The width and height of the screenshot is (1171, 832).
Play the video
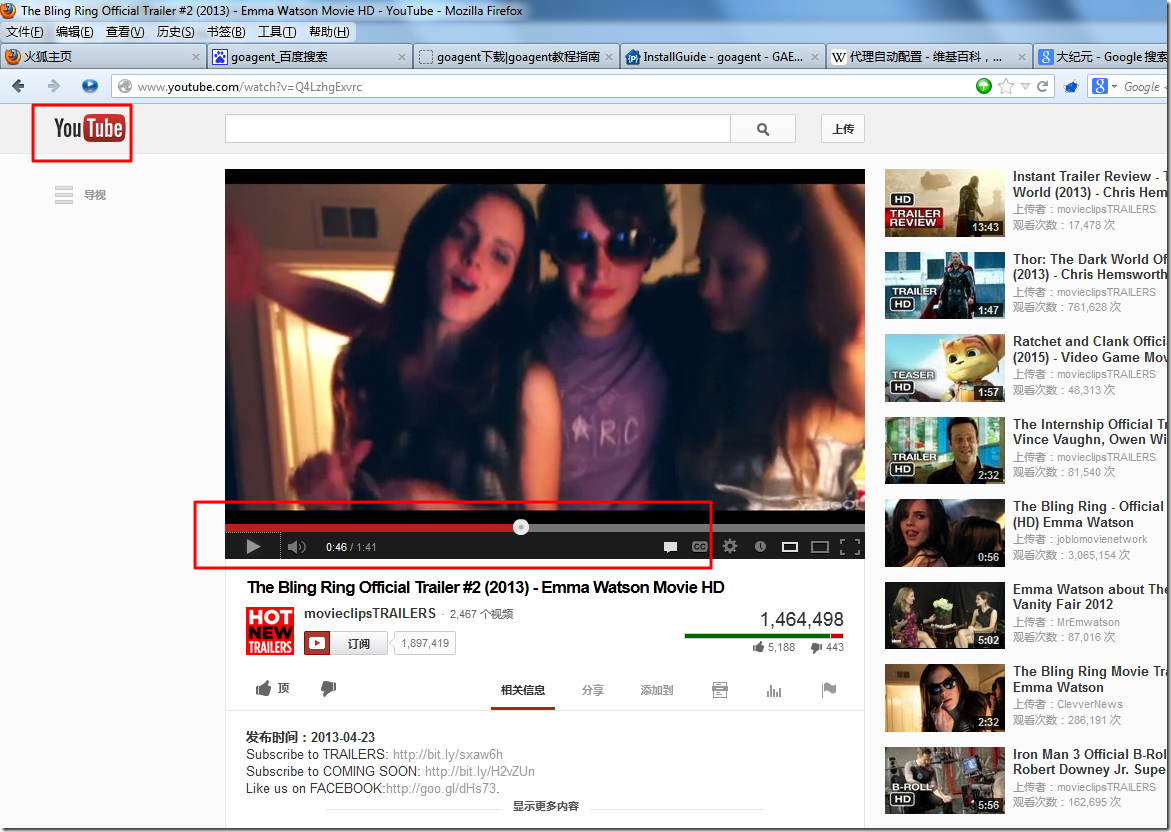[x=253, y=547]
